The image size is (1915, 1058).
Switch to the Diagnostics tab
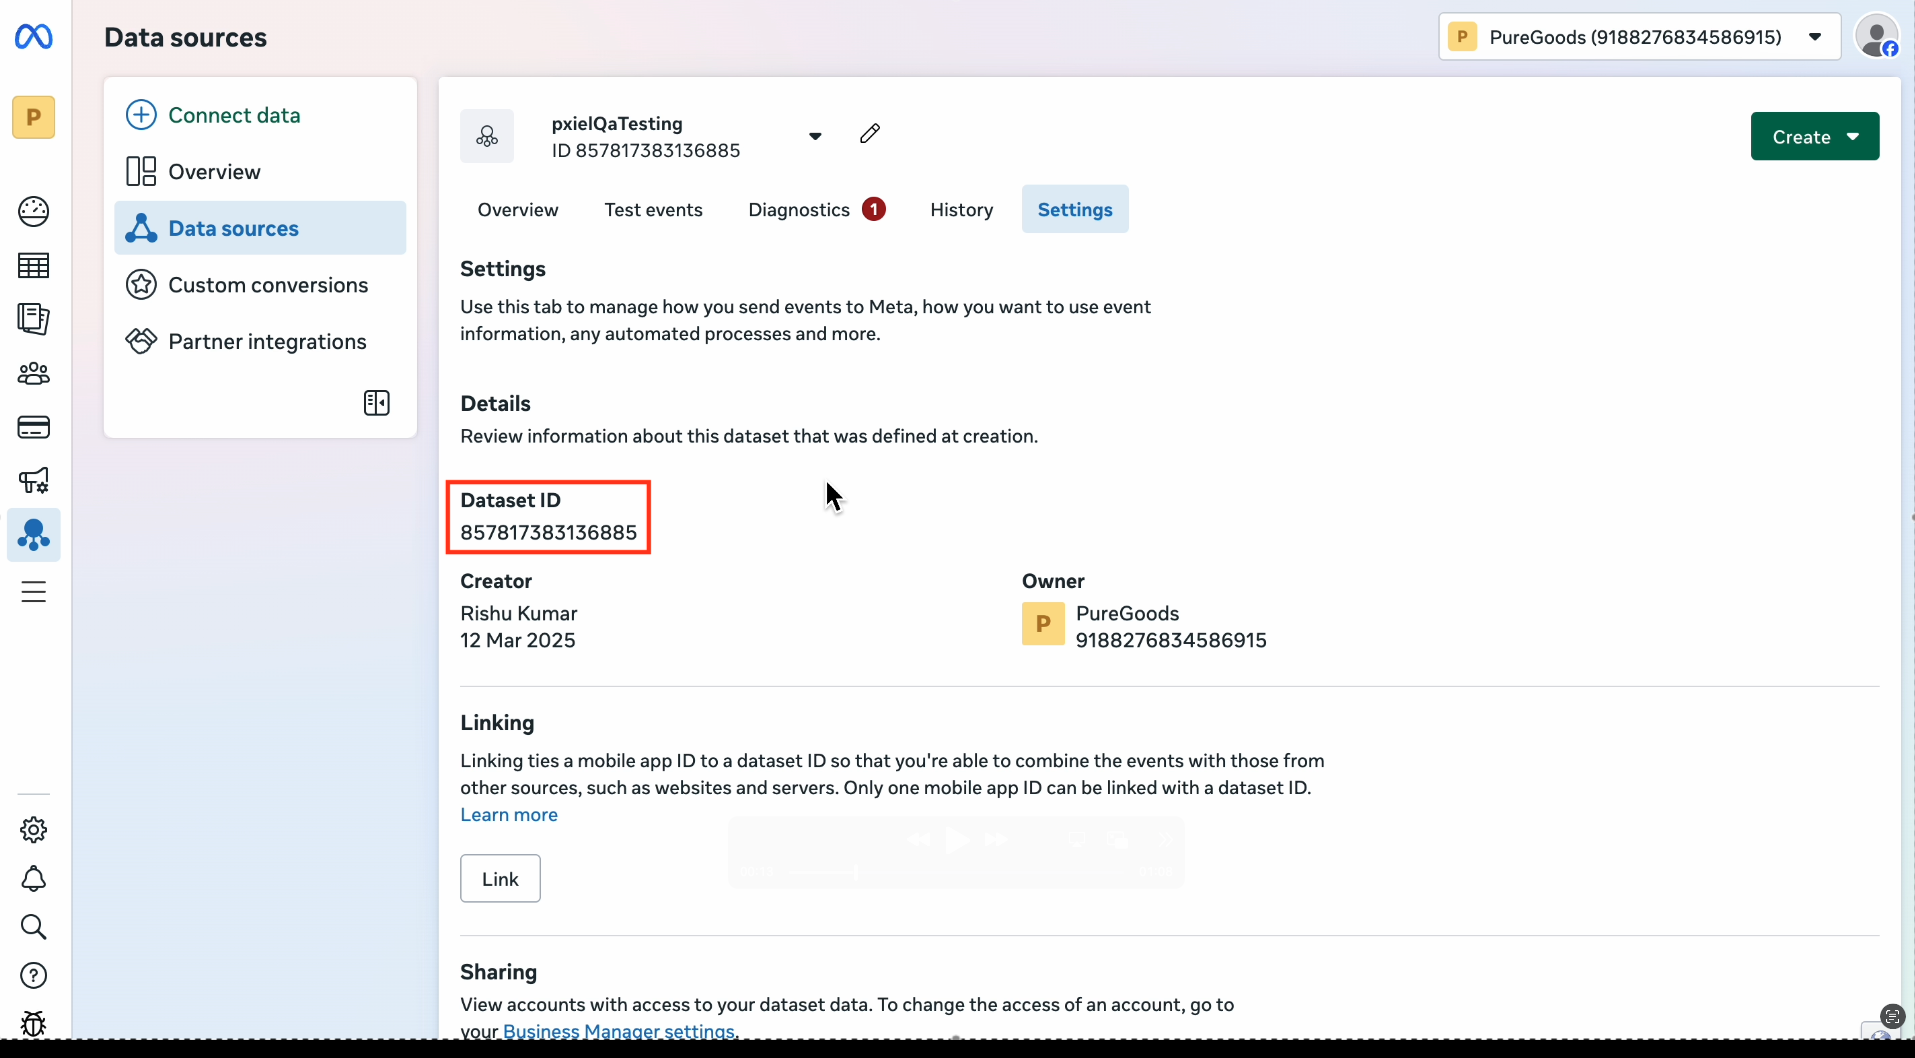[x=816, y=209]
